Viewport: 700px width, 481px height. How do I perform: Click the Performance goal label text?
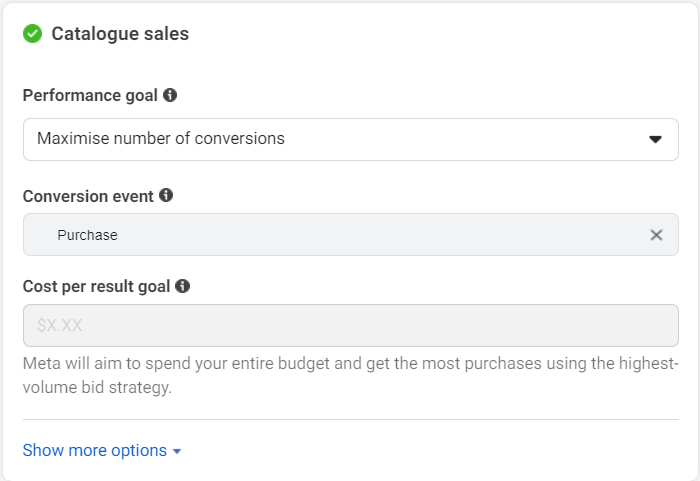90,95
